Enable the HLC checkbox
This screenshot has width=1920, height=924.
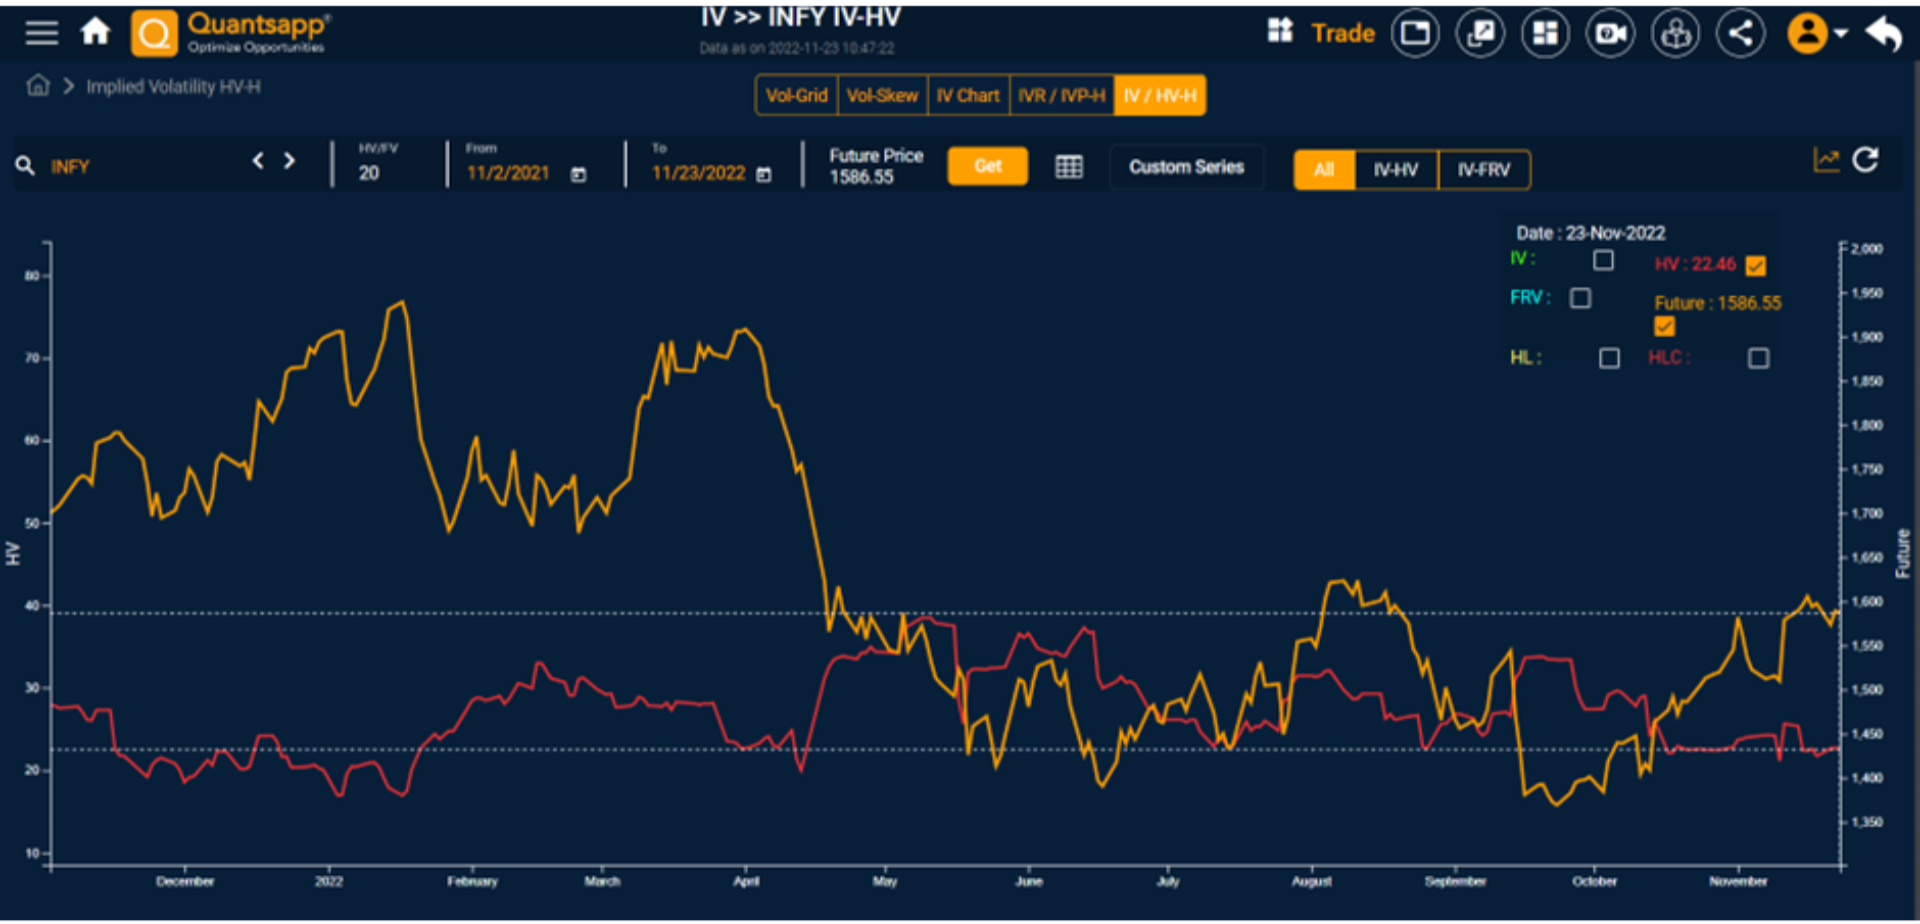coord(1759,358)
